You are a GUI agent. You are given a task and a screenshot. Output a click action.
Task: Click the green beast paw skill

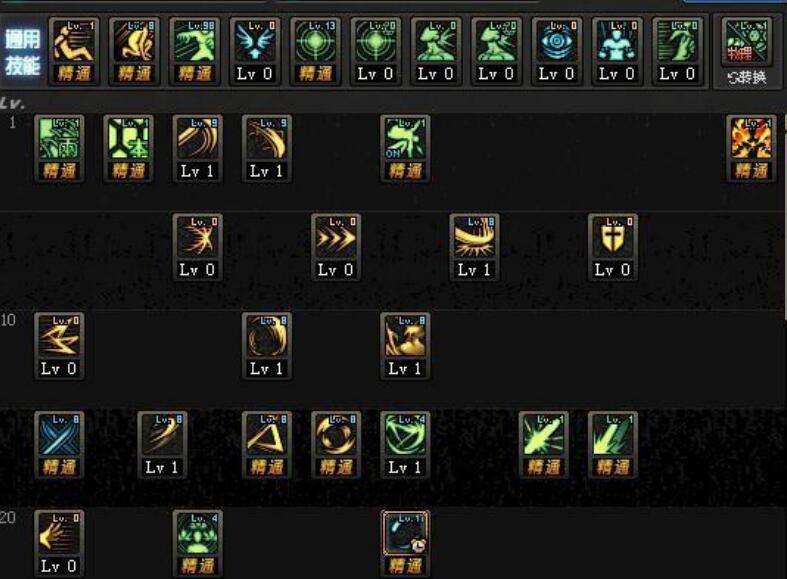197,543
